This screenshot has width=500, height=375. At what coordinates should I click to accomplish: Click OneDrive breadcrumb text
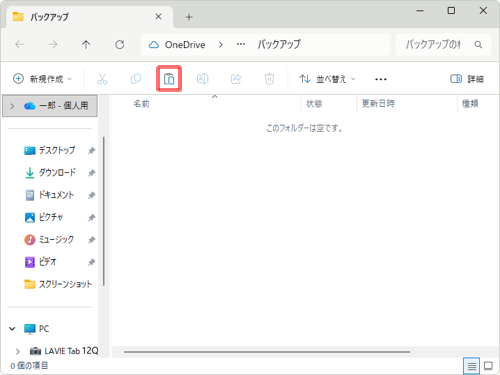tap(185, 45)
